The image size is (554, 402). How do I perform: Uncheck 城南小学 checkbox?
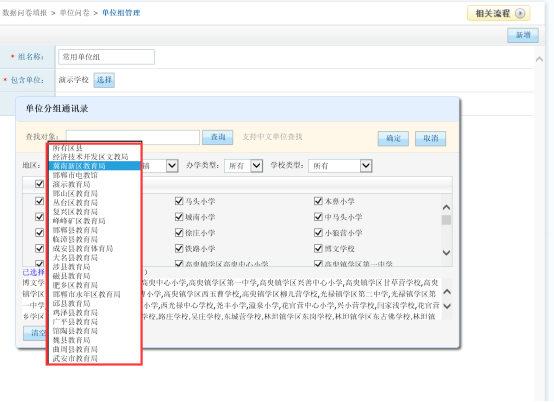[179, 217]
